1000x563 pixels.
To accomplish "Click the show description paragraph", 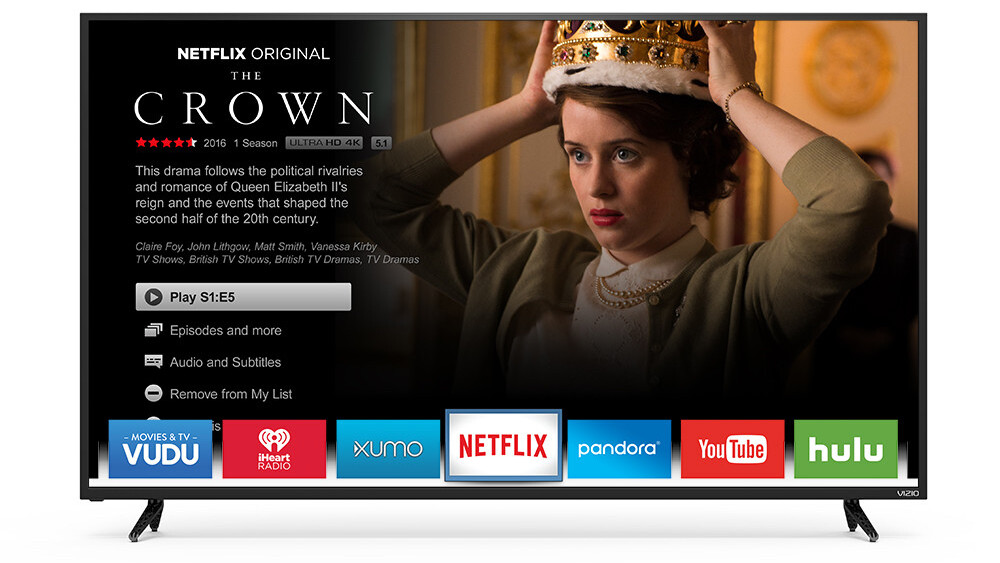I will click(249, 194).
